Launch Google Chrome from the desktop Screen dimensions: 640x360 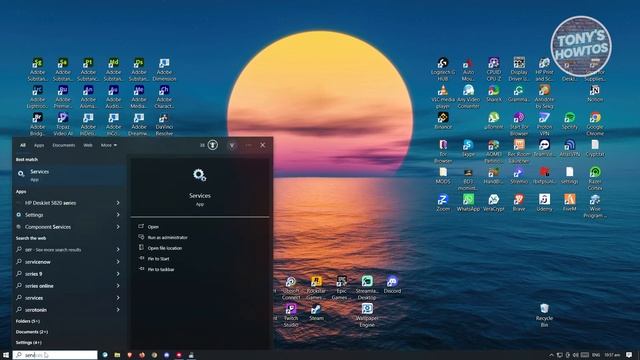click(x=595, y=124)
